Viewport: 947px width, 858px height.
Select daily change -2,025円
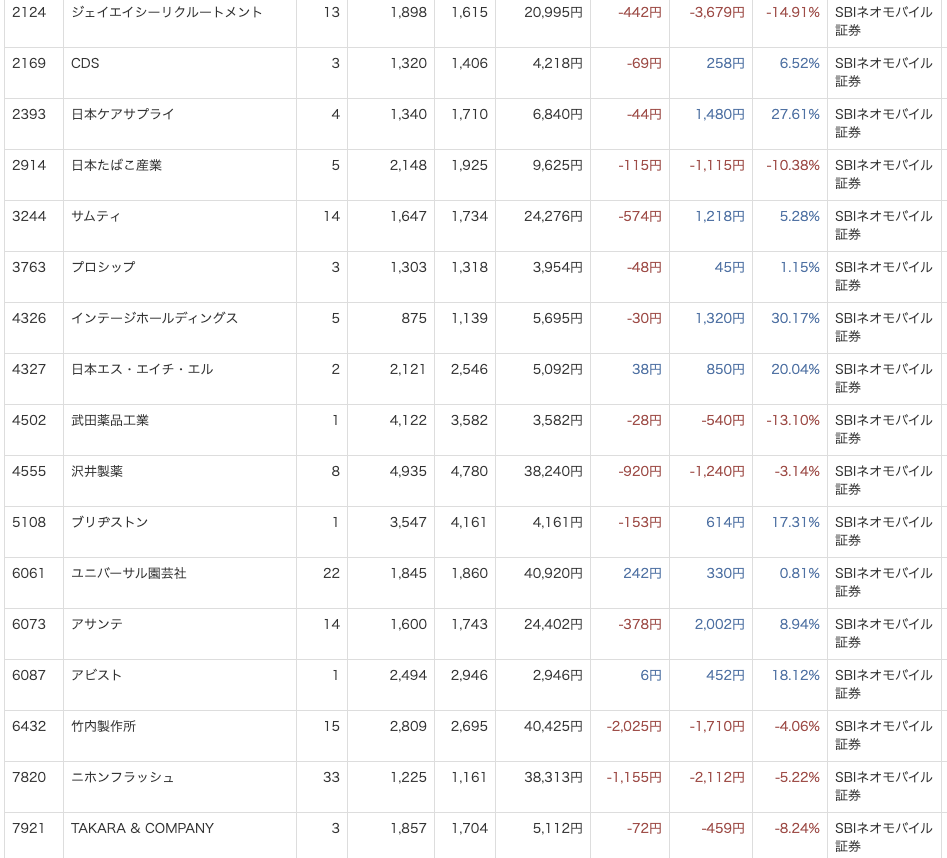[634, 726]
